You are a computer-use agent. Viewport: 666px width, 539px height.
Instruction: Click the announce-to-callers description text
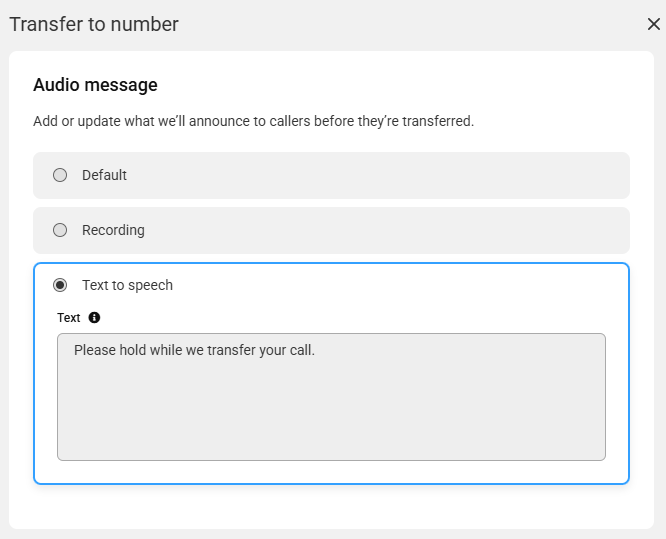[253, 121]
